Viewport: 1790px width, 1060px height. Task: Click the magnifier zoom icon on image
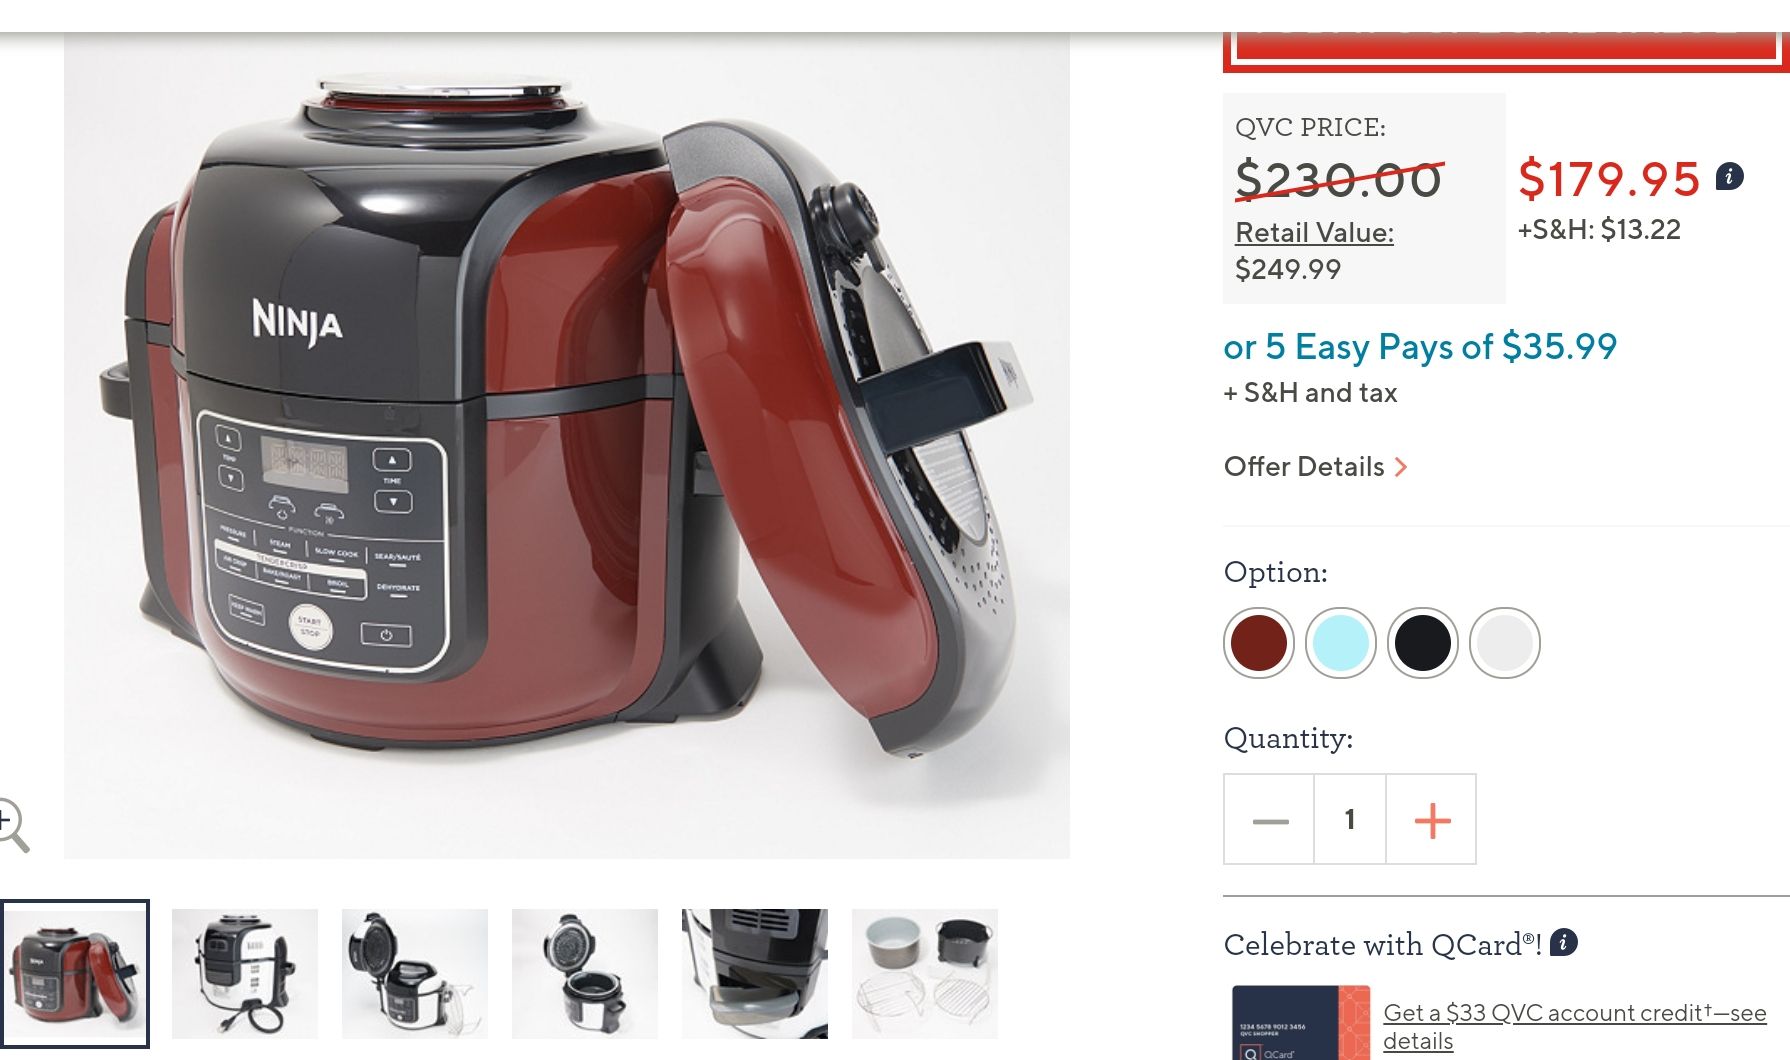(x=12, y=825)
